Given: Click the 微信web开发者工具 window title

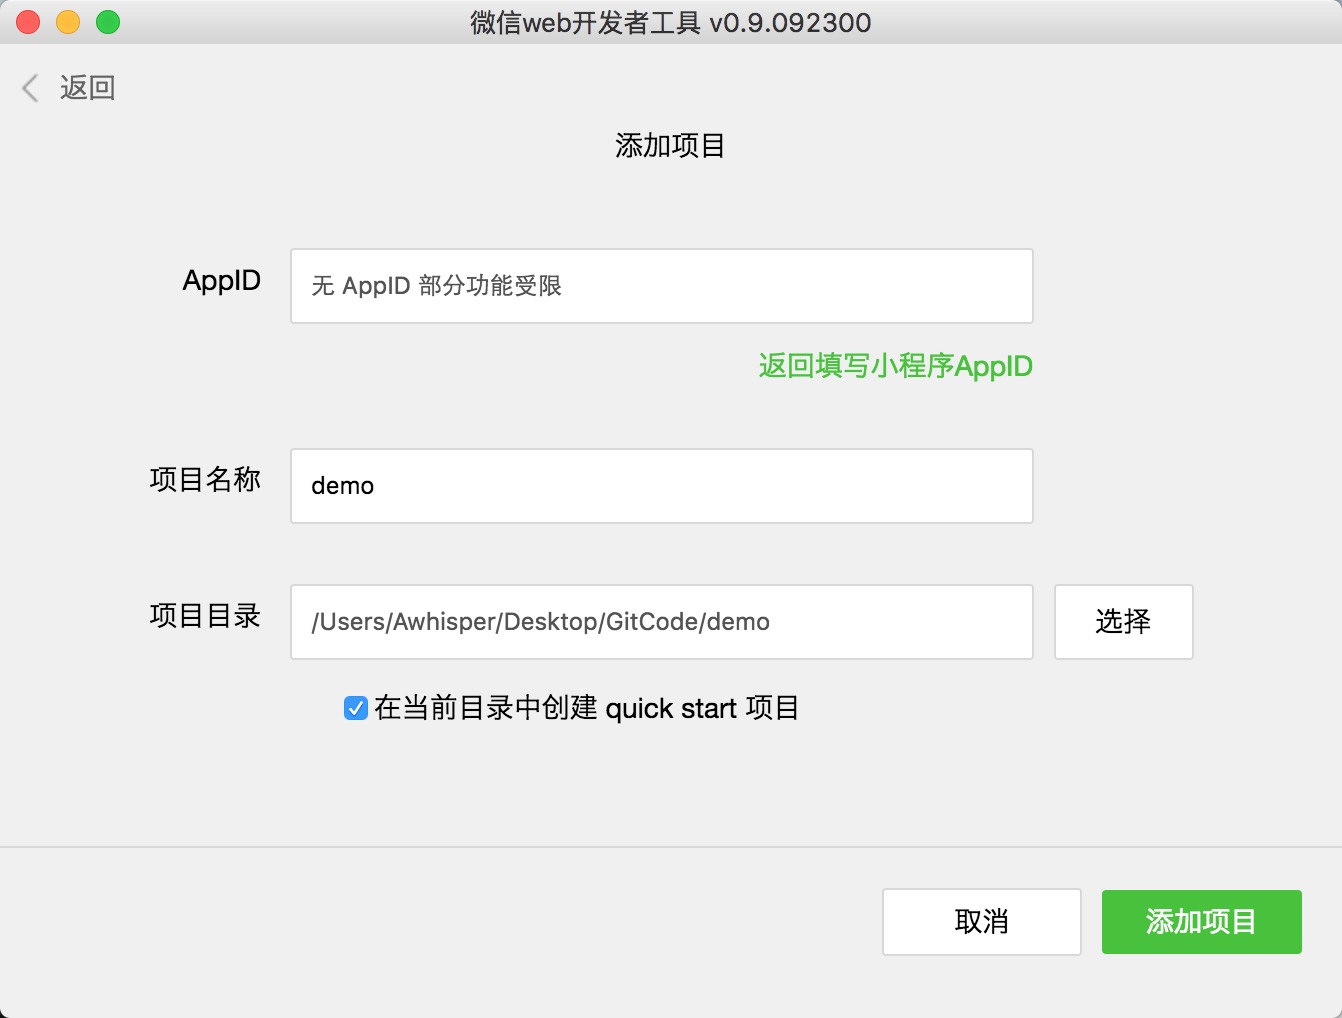Looking at the screenshot, I should tap(670, 22).
